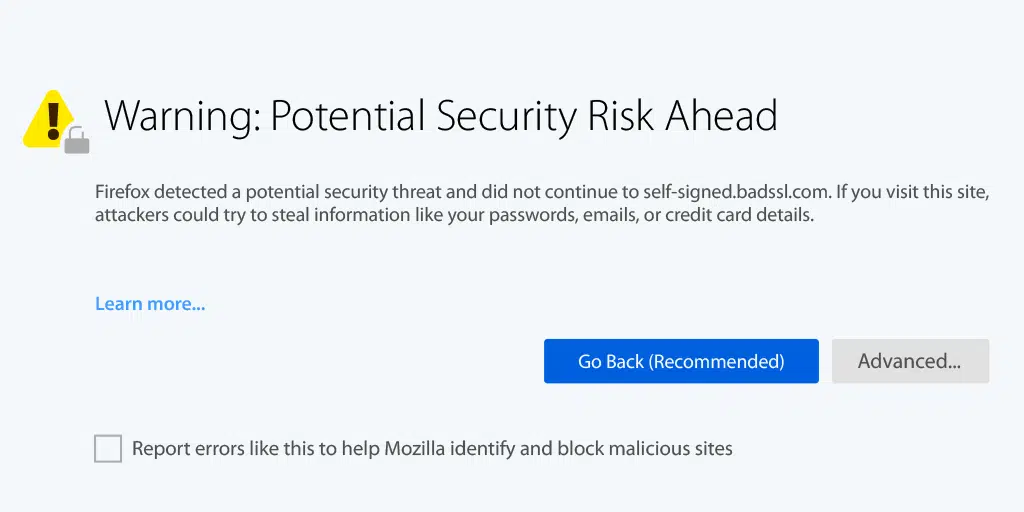Click the word 'passwords' in the warning text
Screen dimensions: 1024x512
pyautogui.click(x=531, y=215)
